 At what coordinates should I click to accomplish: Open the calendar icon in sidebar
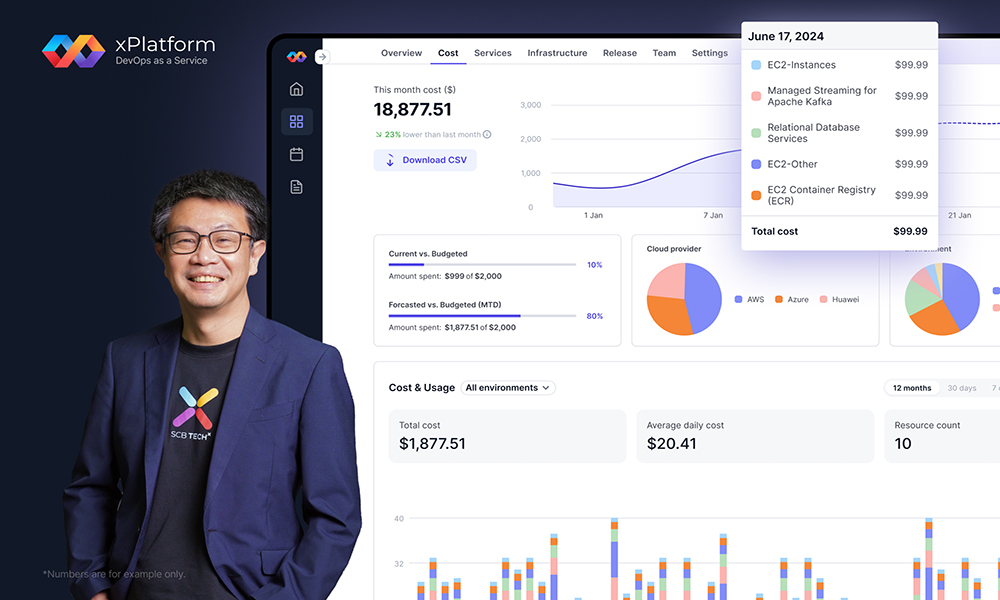296,154
